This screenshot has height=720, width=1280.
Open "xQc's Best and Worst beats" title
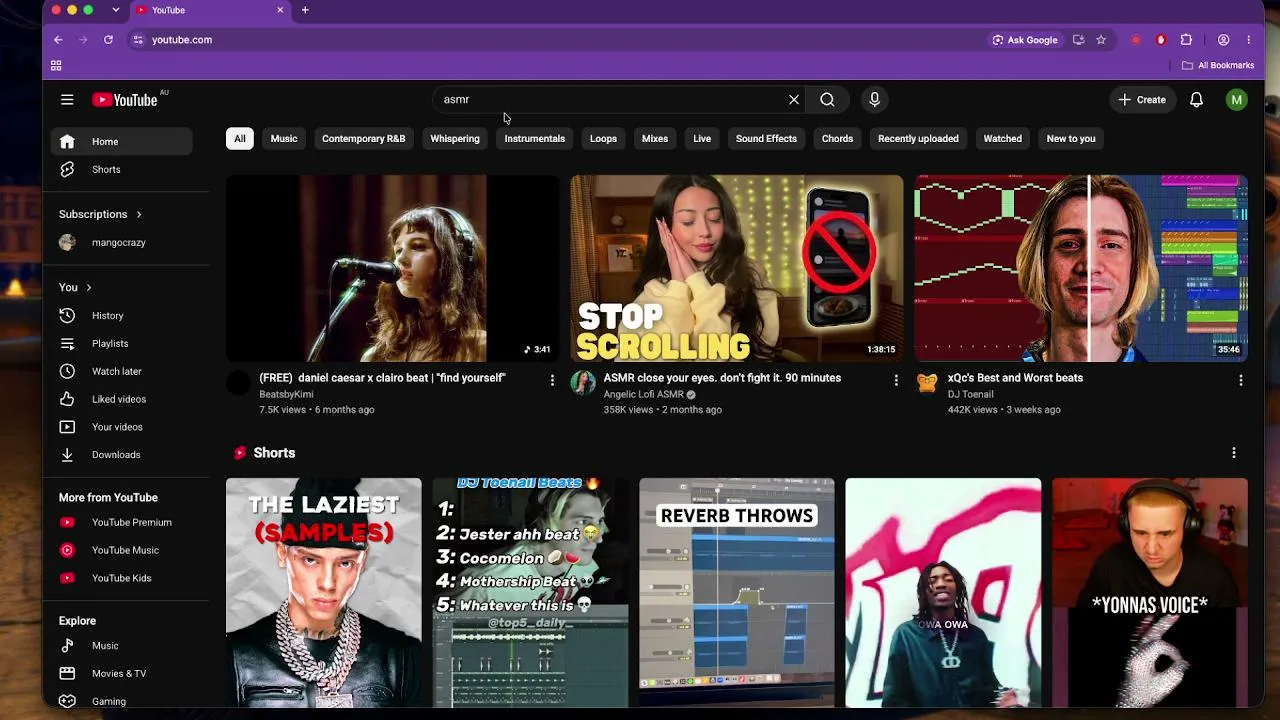(x=1015, y=378)
